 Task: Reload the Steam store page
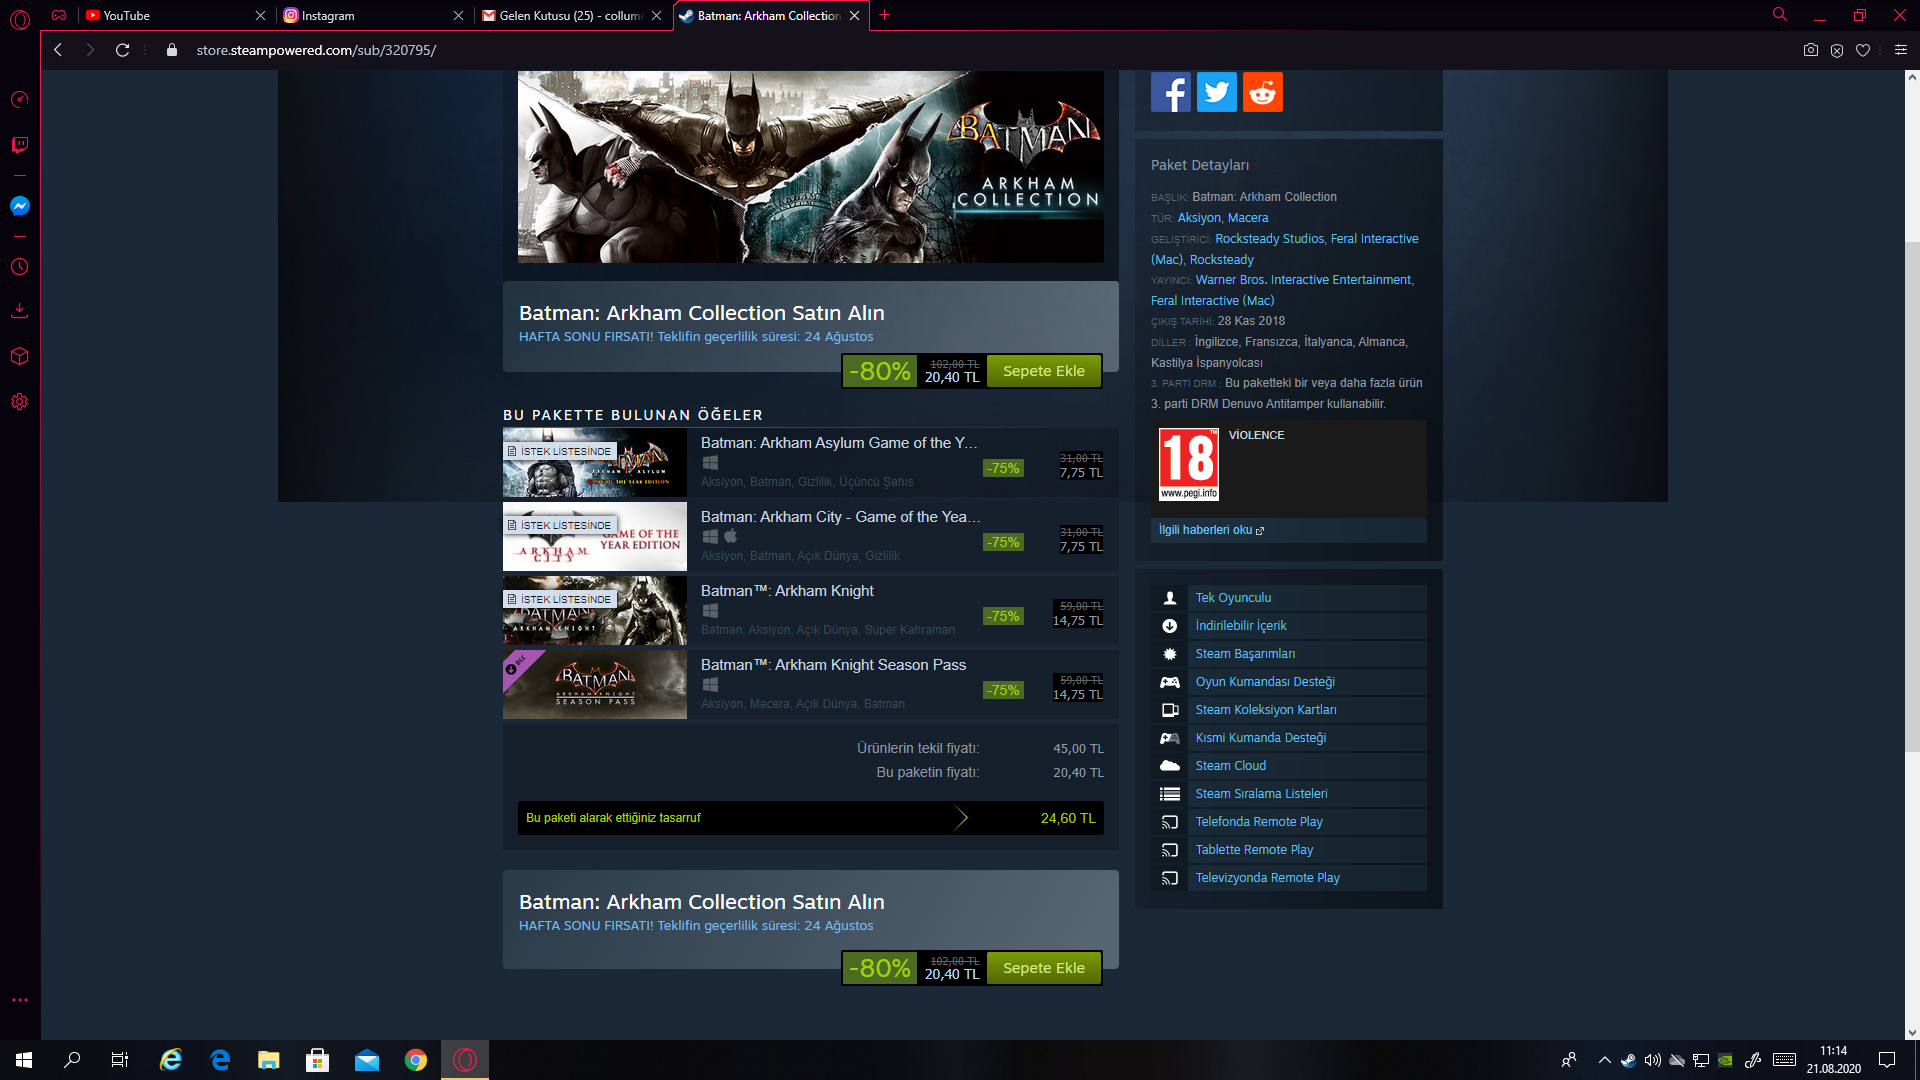[x=122, y=50]
